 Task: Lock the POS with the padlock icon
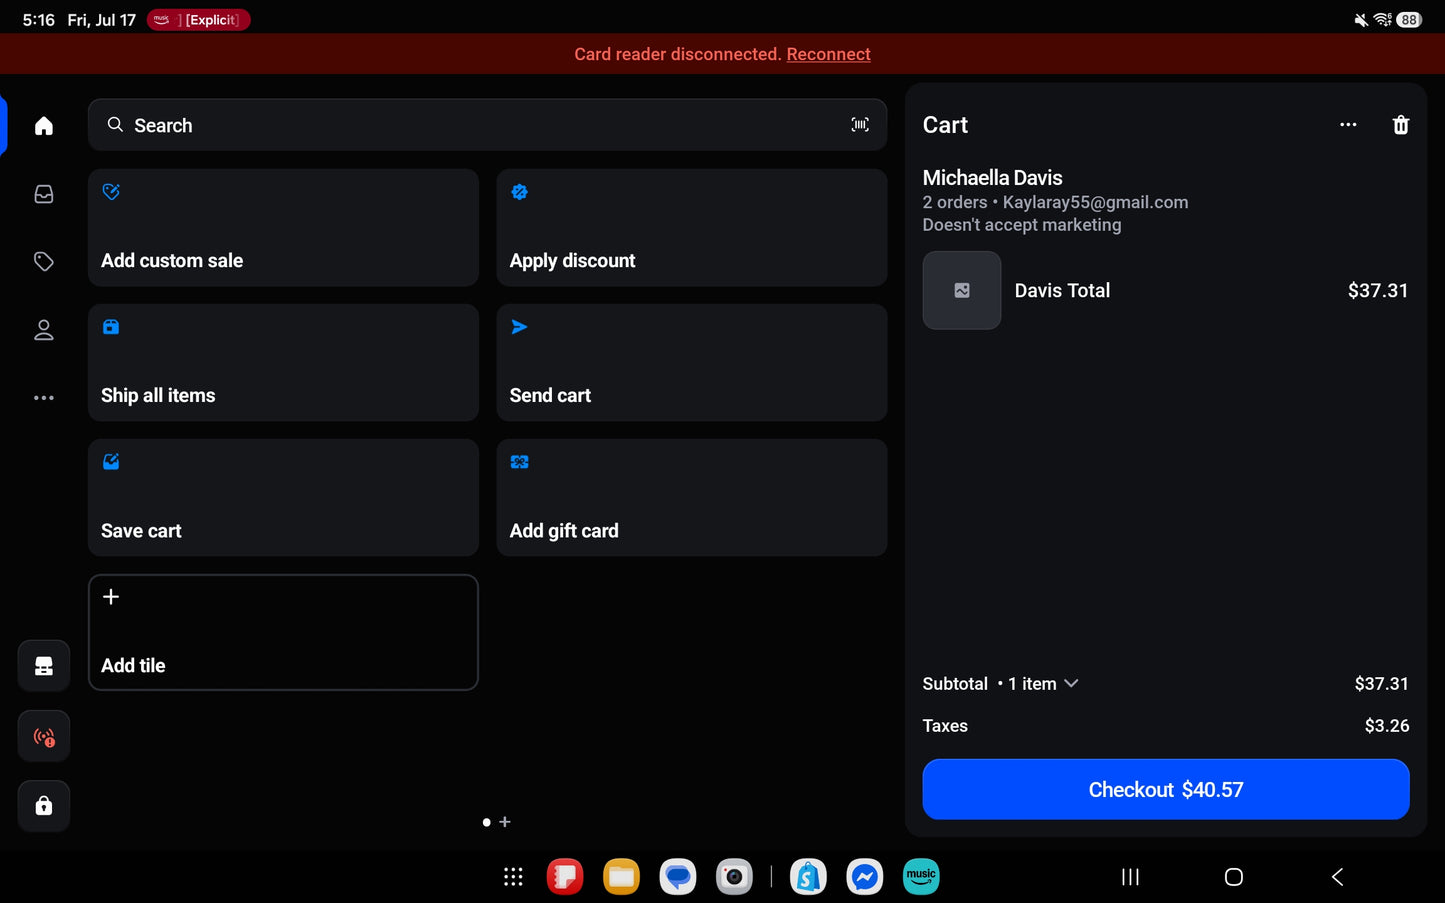point(44,806)
